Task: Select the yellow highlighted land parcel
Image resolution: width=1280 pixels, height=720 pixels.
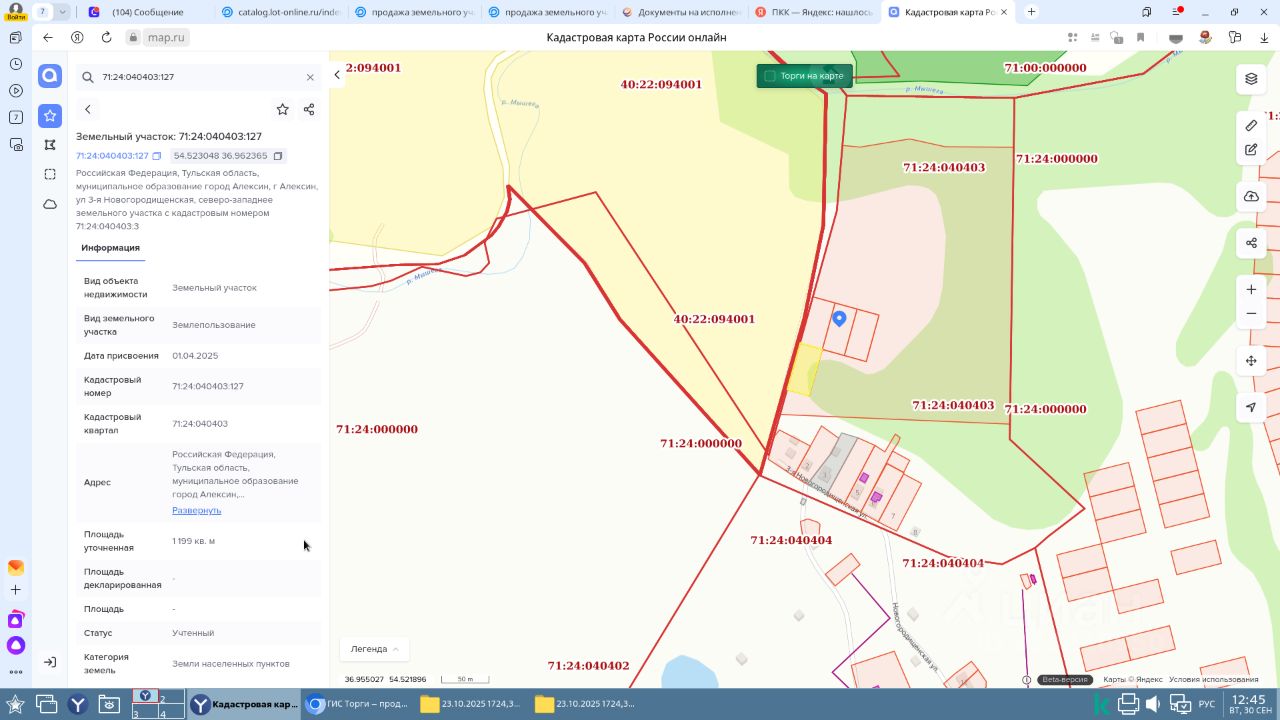Action: coord(804,370)
